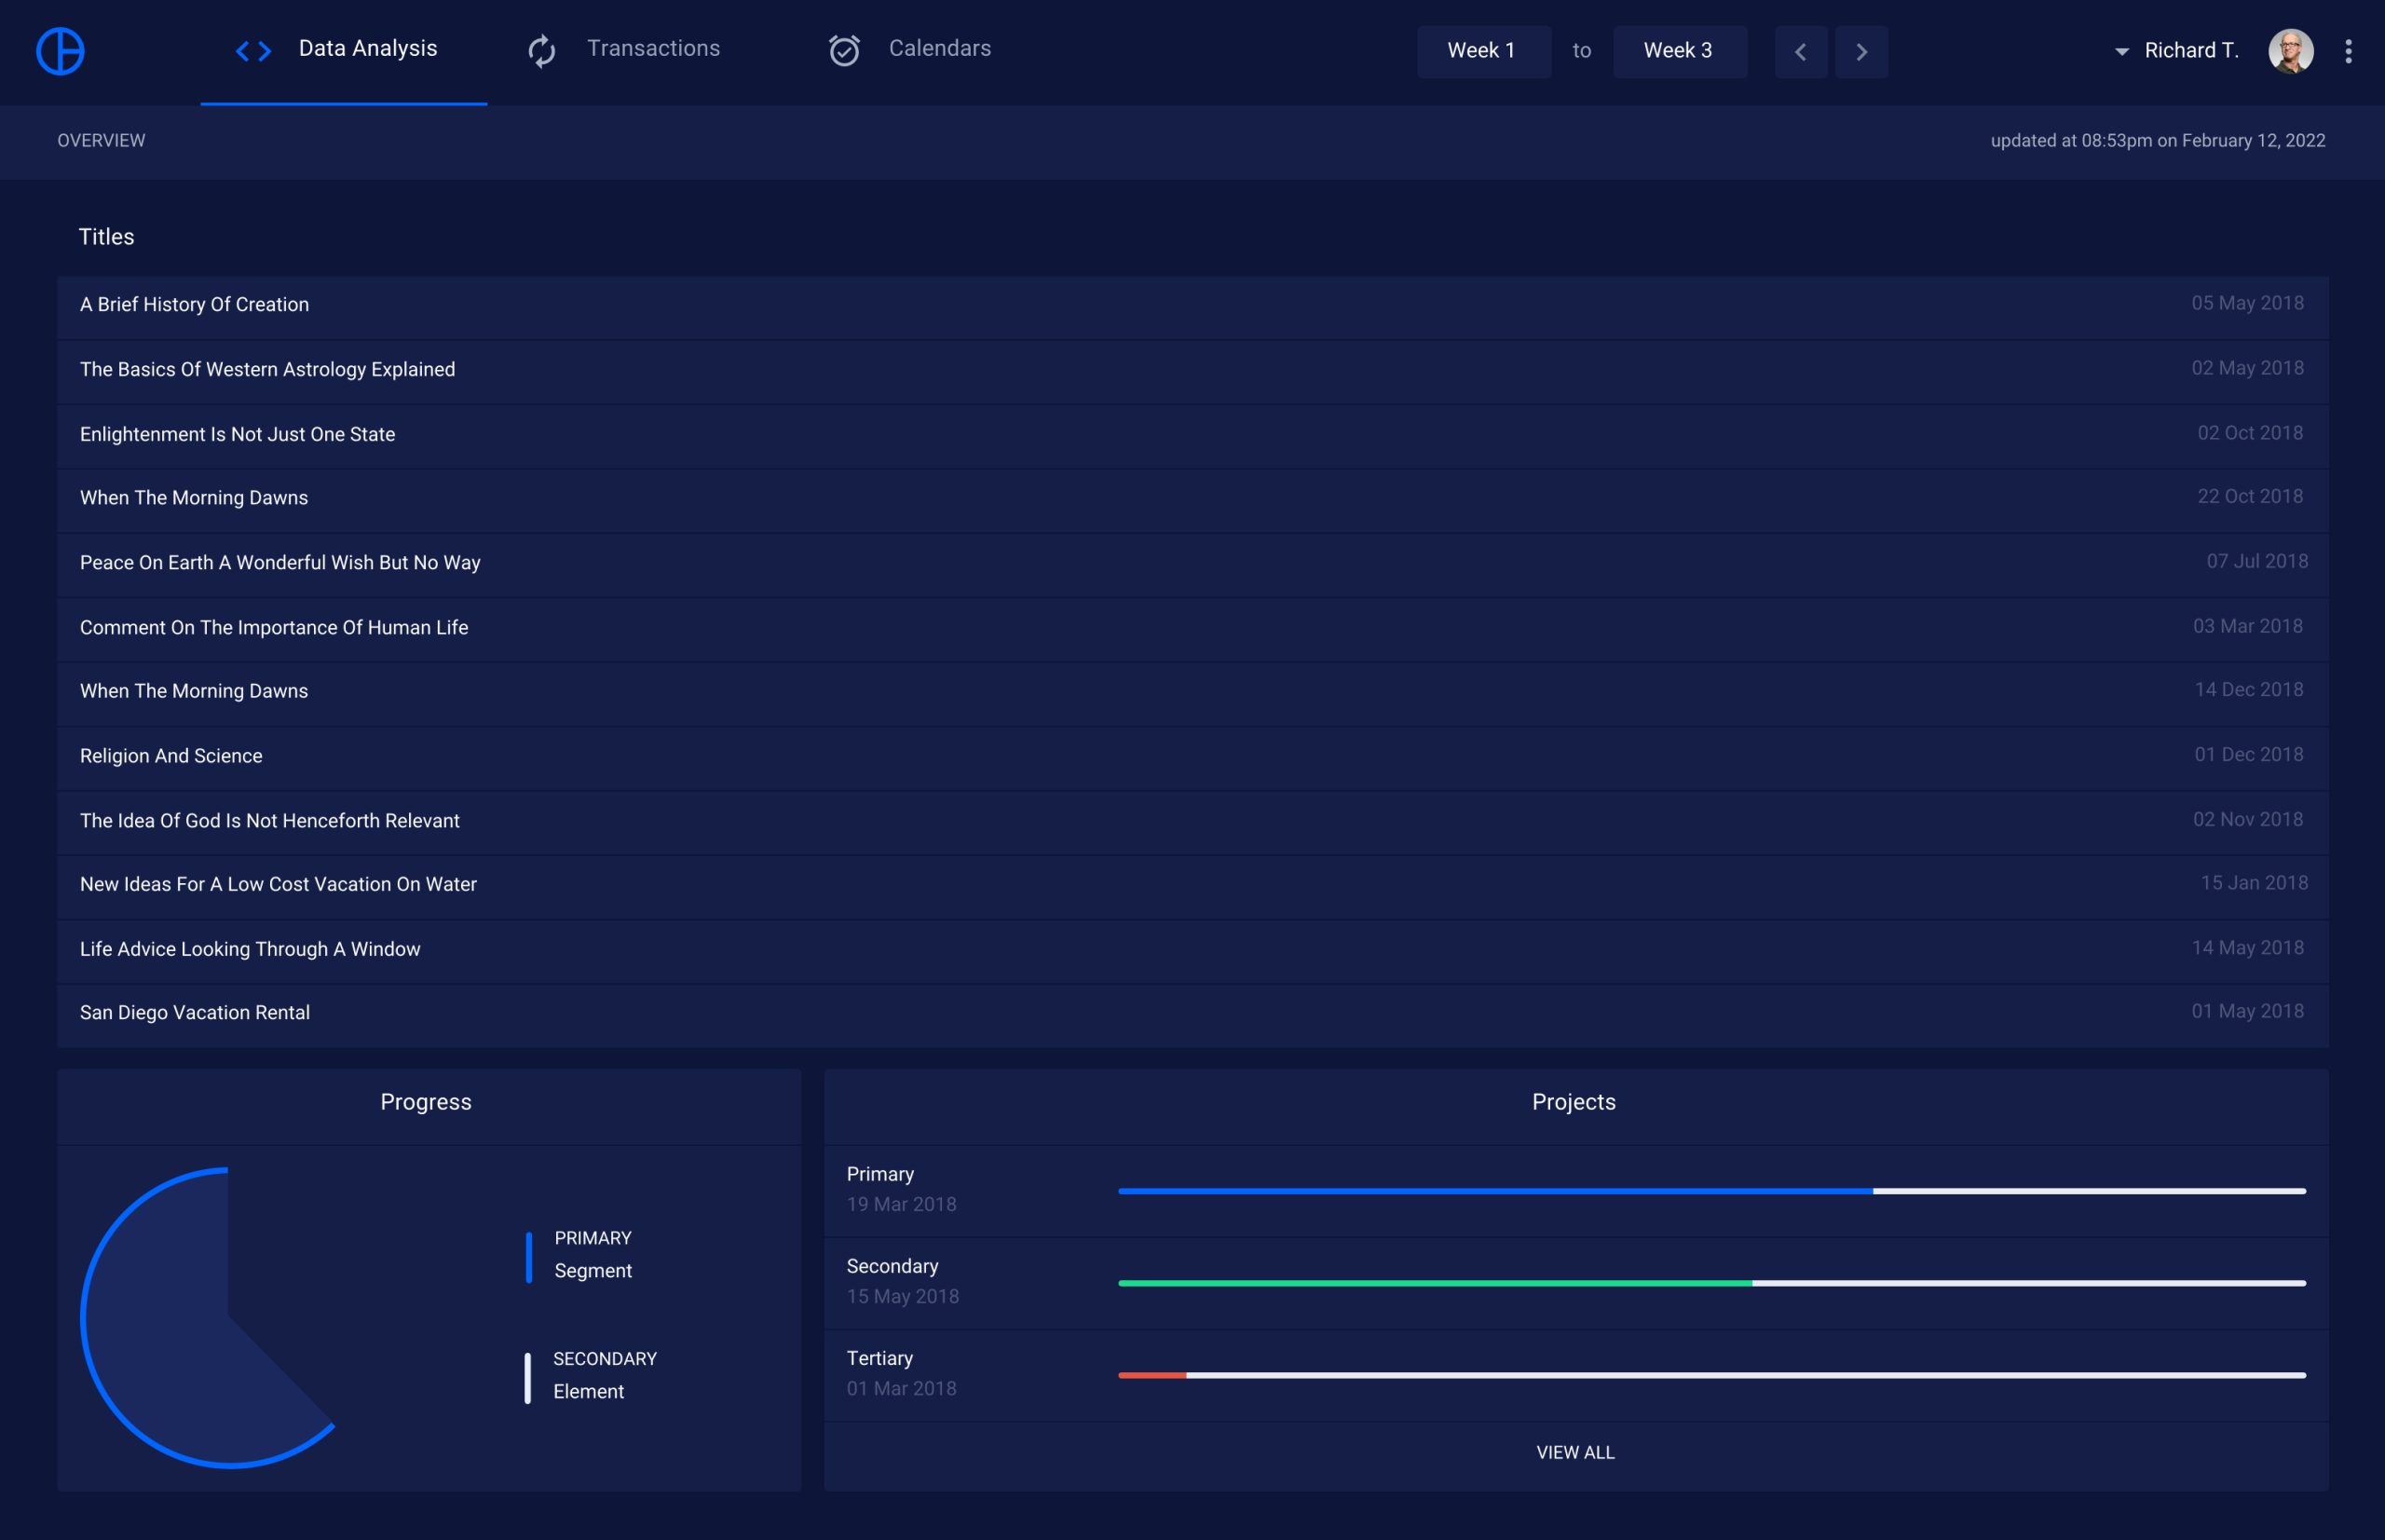Viewport: 2385px width, 1540px height.
Task: Click the project date 19 Mar 2018
Action: coord(901,1204)
